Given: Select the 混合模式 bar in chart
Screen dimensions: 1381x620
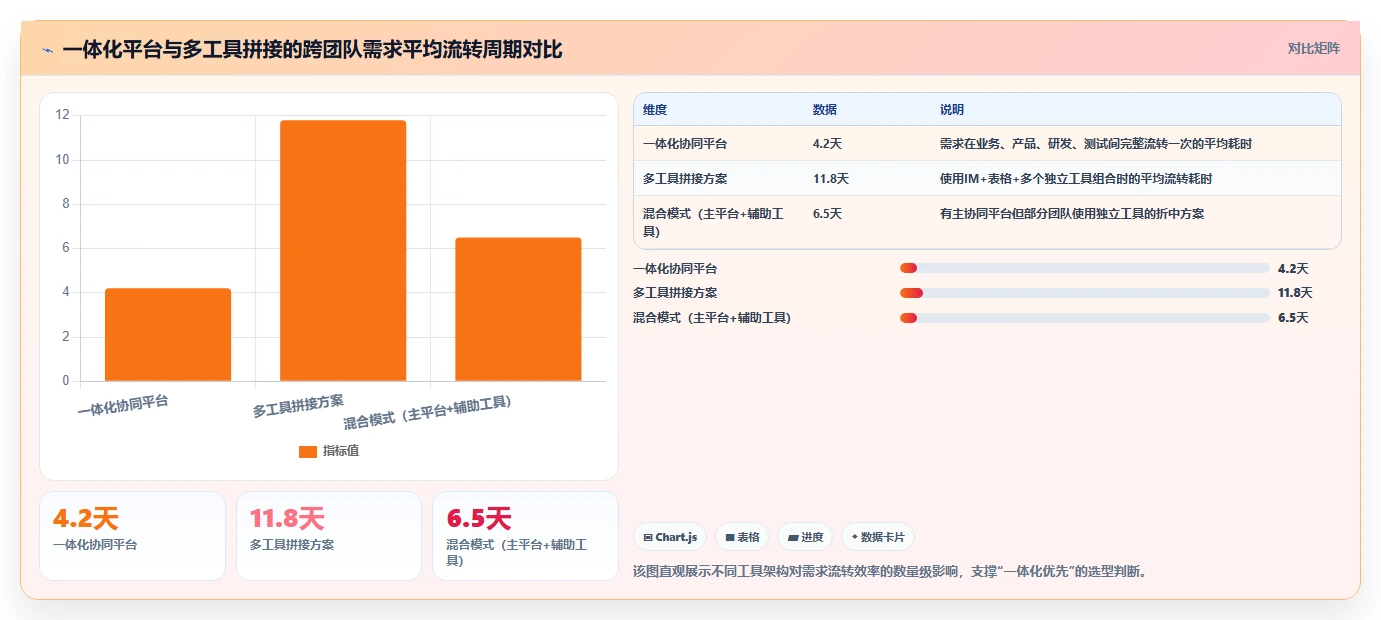Looking at the screenshot, I should pyautogui.click(x=518, y=309).
